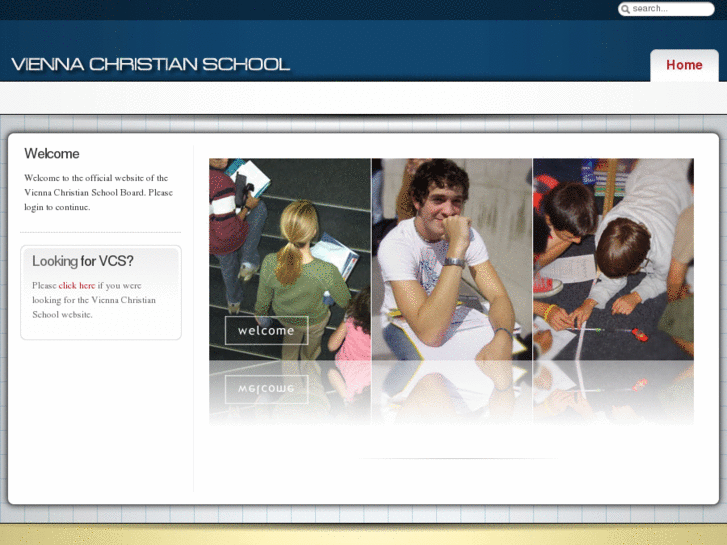Screen dimensions: 727x545
Task: Open the staircase students photo
Action: [x=290, y=259]
